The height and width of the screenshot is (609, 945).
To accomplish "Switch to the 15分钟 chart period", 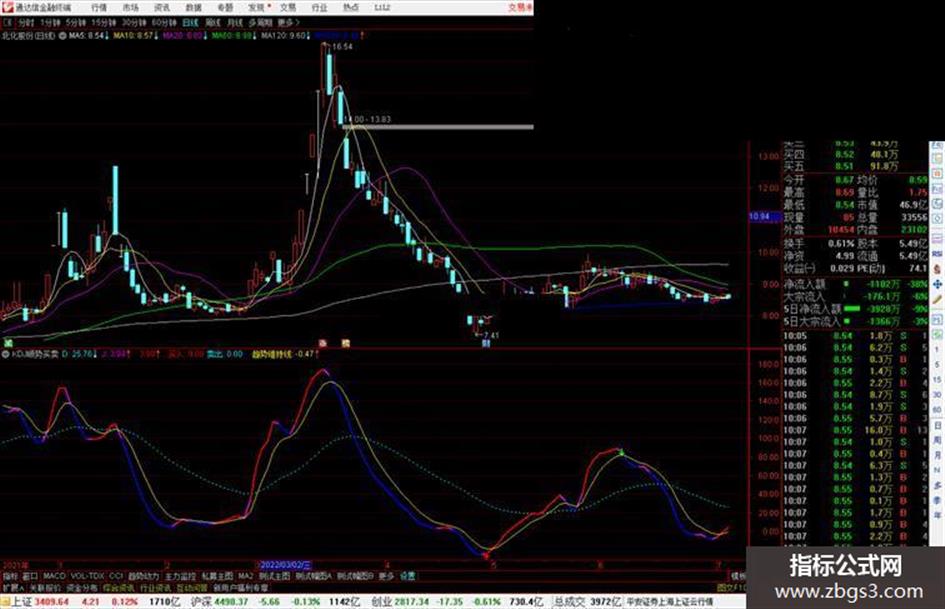I will pyautogui.click(x=104, y=22).
